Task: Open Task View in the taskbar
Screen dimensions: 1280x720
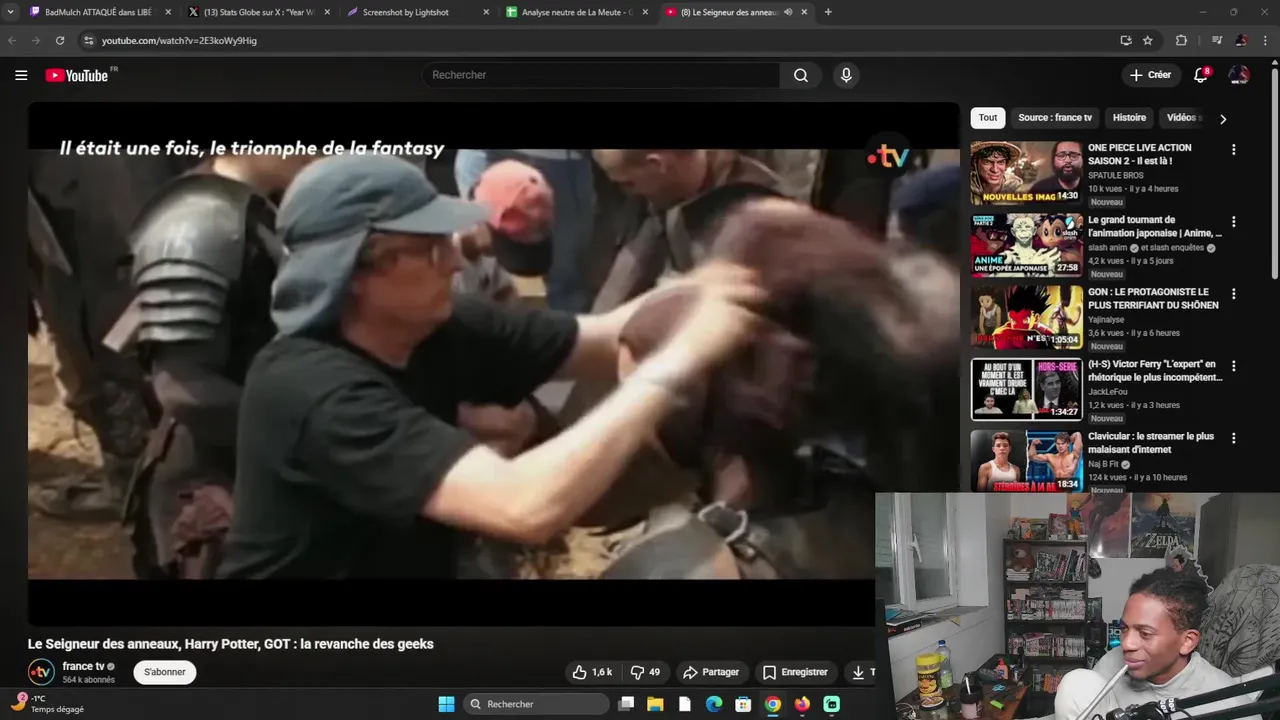Action: 626,704
